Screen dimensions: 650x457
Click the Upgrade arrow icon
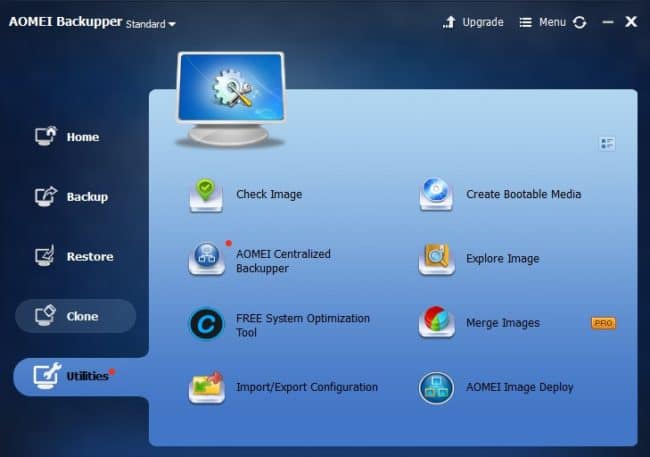(x=449, y=22)
